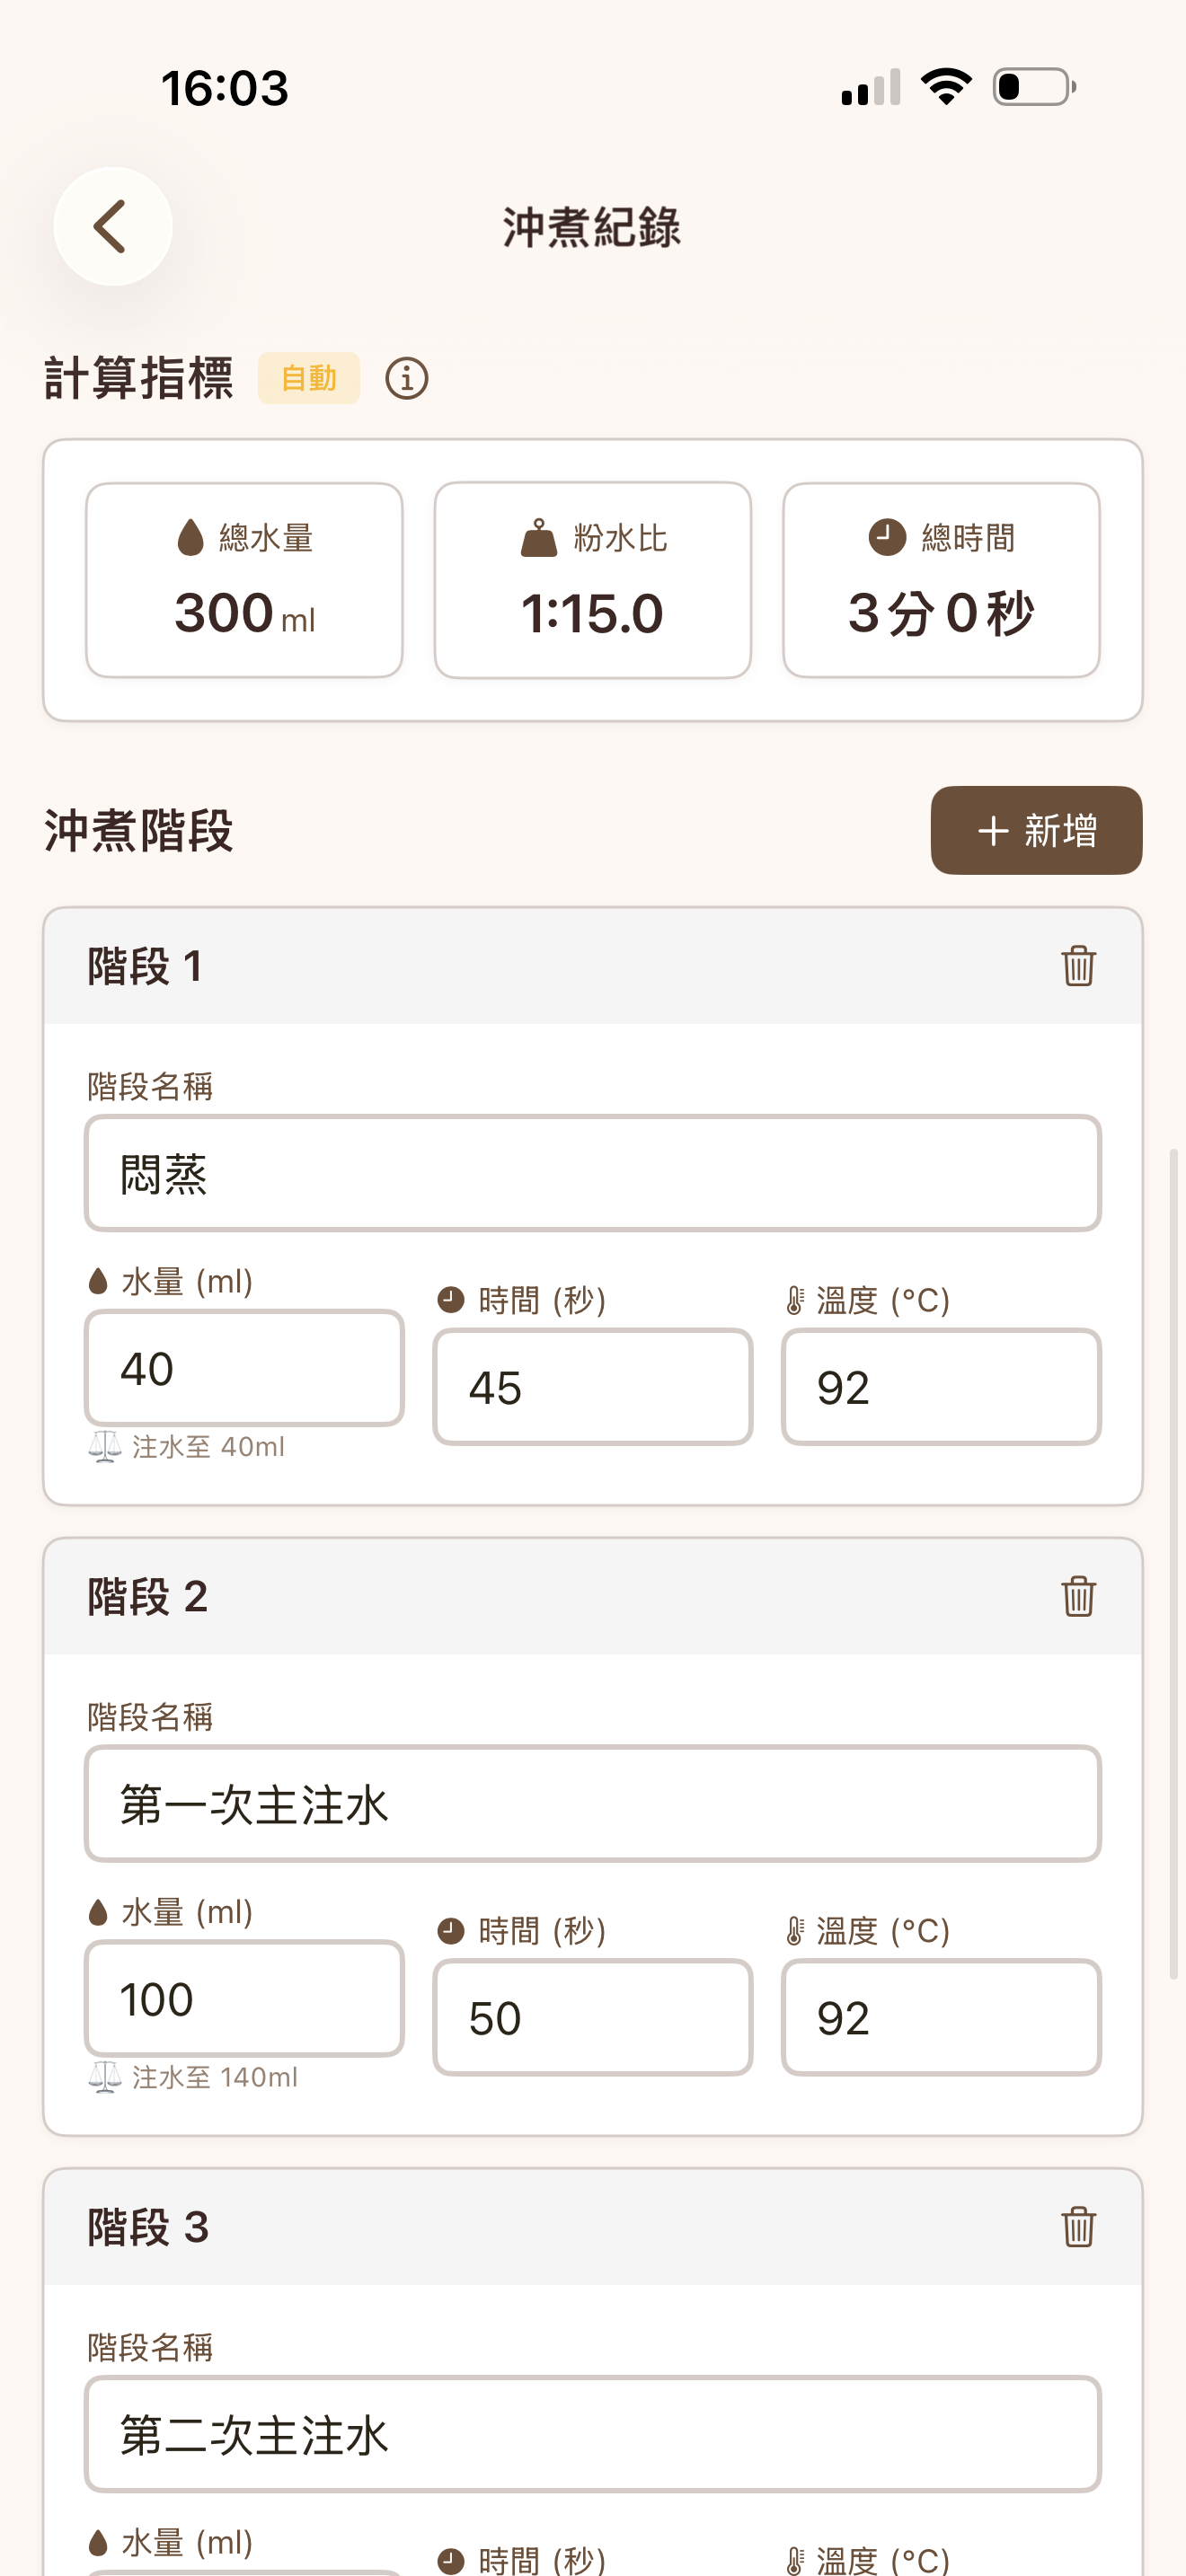
Task: Select the temperature field showing 92 in 階段 2
Action: pos(941,2017)
